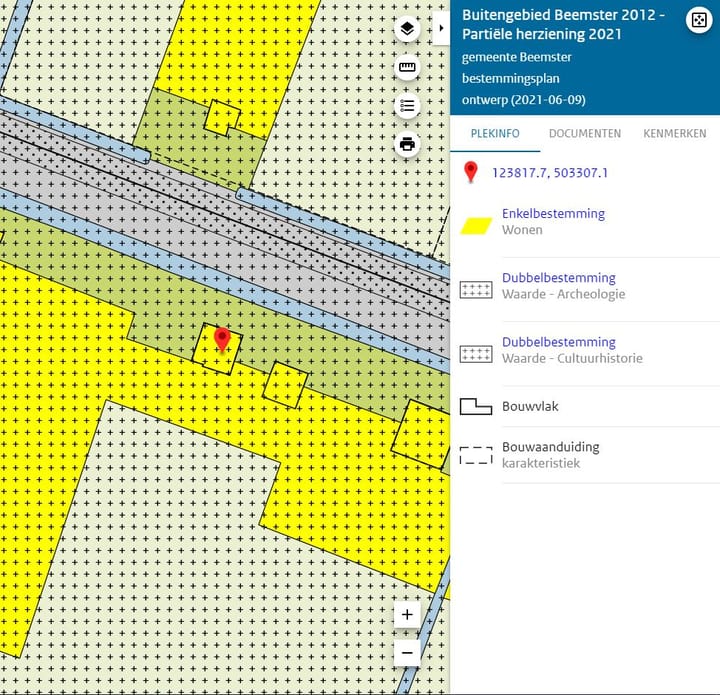Click the fullscreen icon in plan header
Screen dimensions: 720x695
697,22
